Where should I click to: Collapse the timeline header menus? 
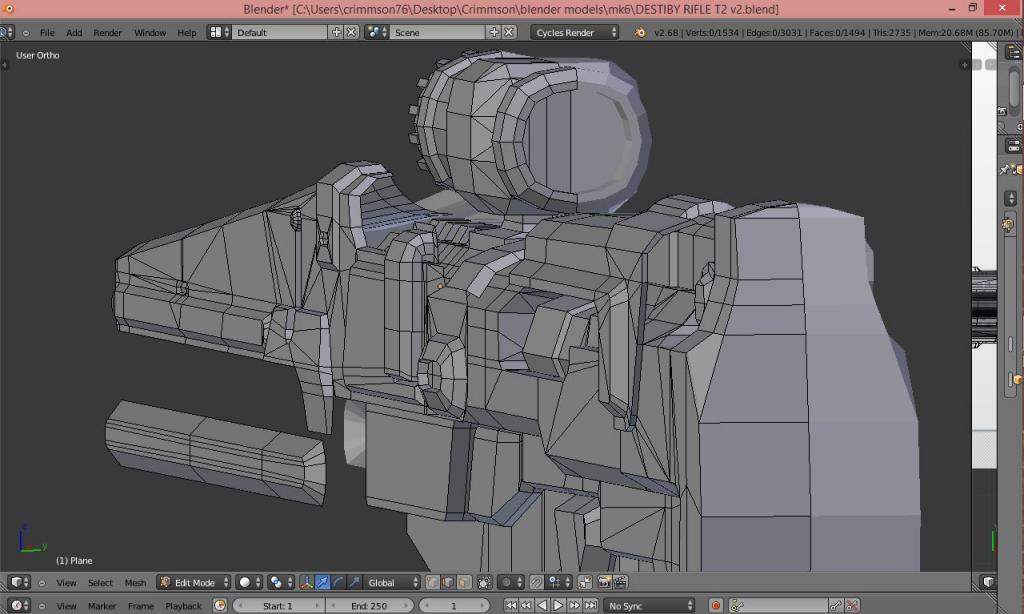(x=42, y=606)
